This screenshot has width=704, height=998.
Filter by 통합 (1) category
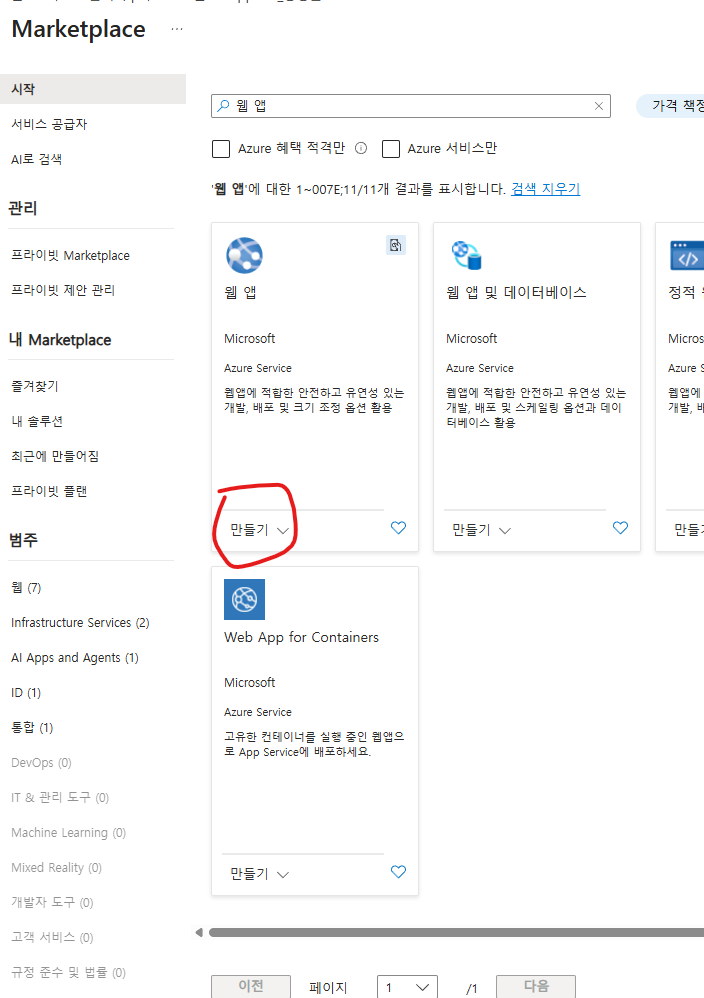click(x=32, y=727)
